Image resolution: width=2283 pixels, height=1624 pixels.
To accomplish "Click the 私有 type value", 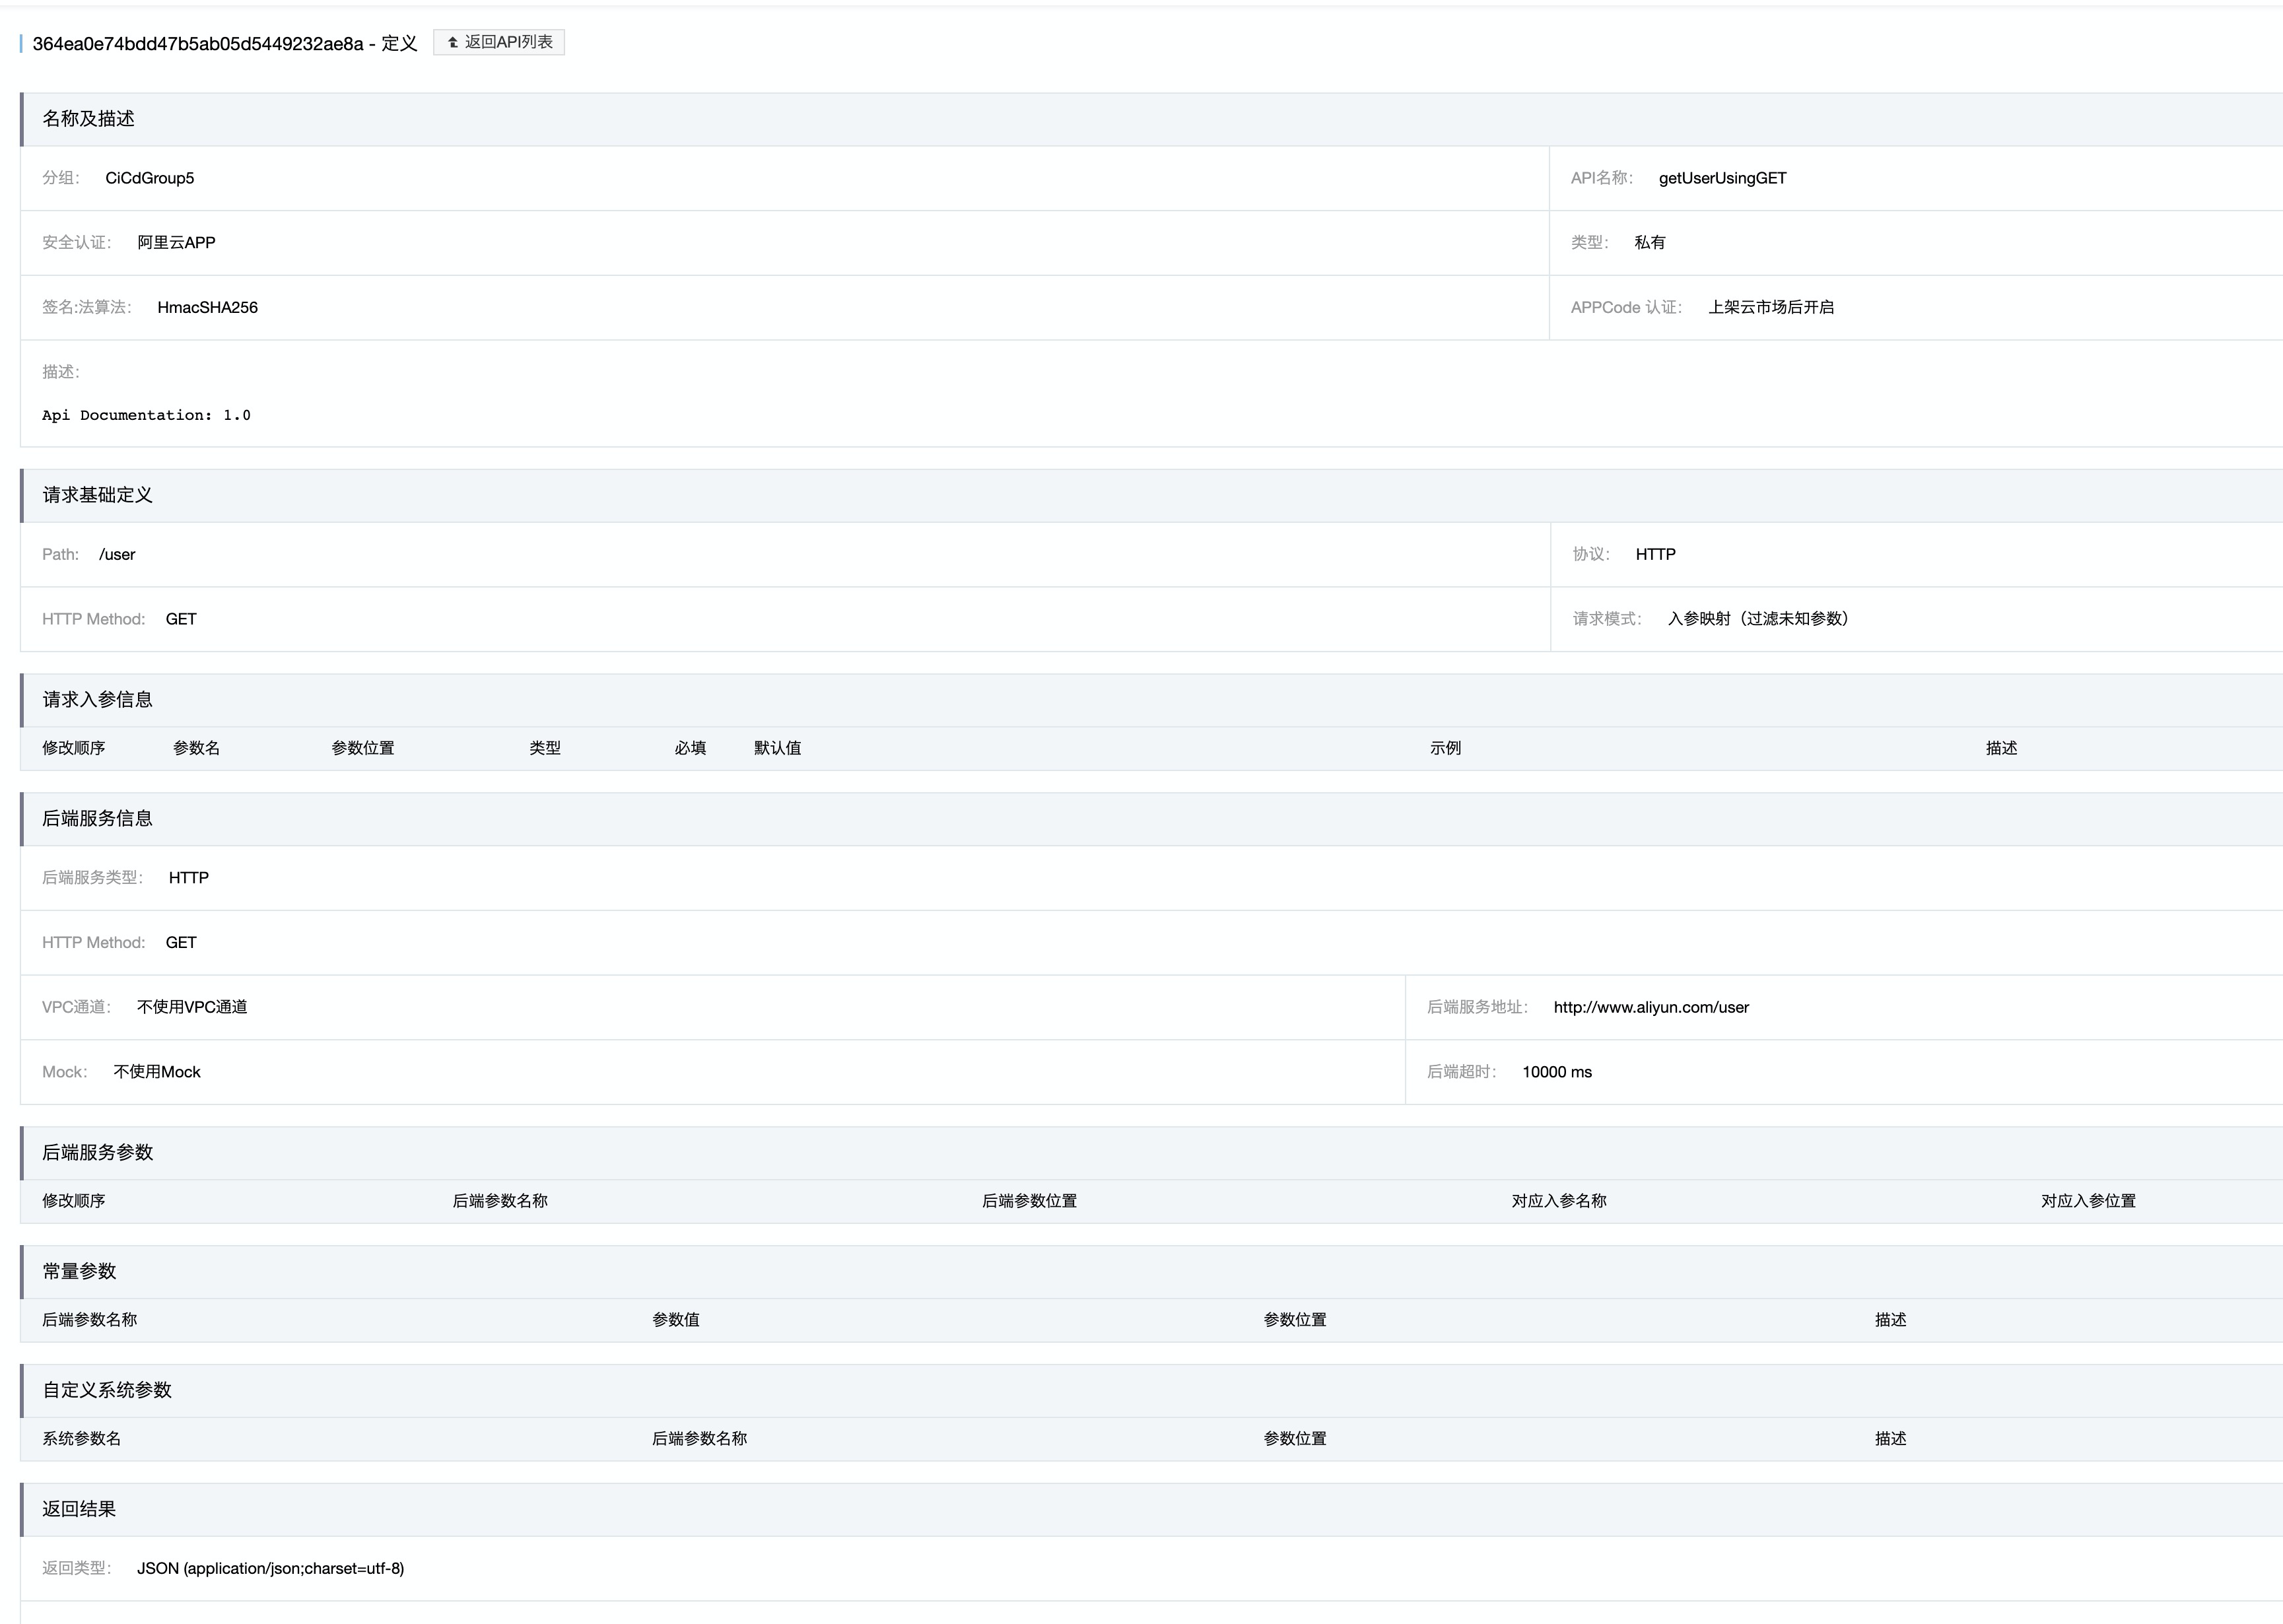I will click(x=1650, y=242).
